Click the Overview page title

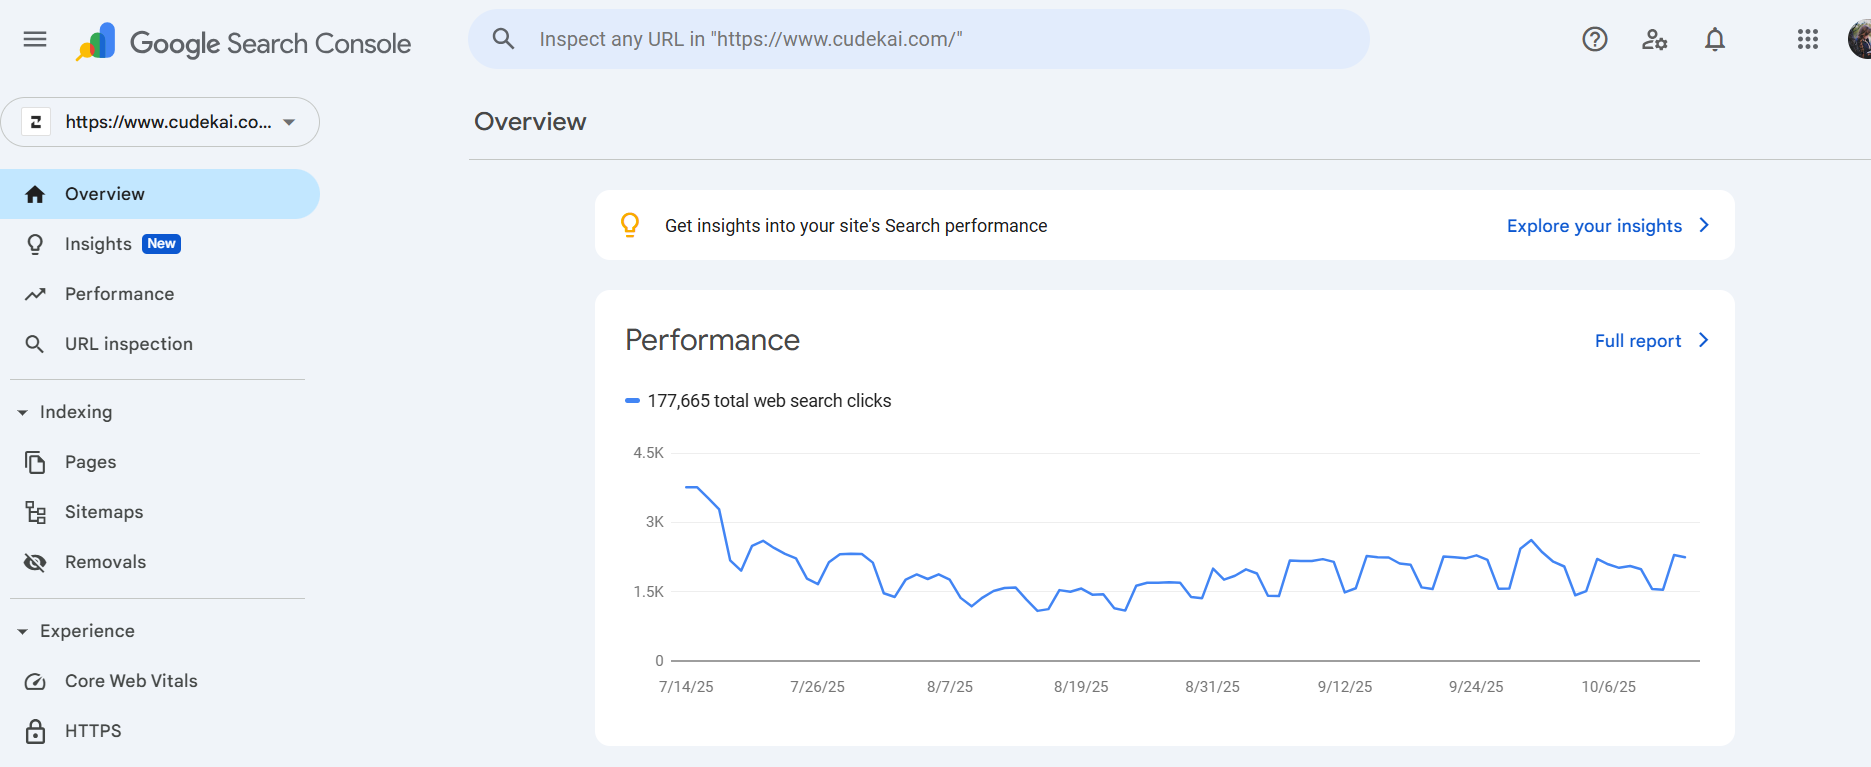point(530,122)
